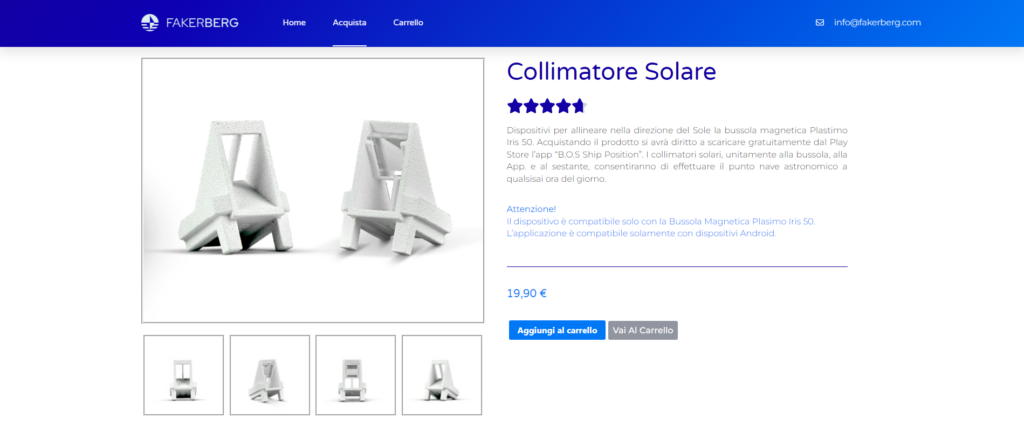Click the fifth rating star
Viewport: 1024px width, 425px height.
[x=579, y=106]
